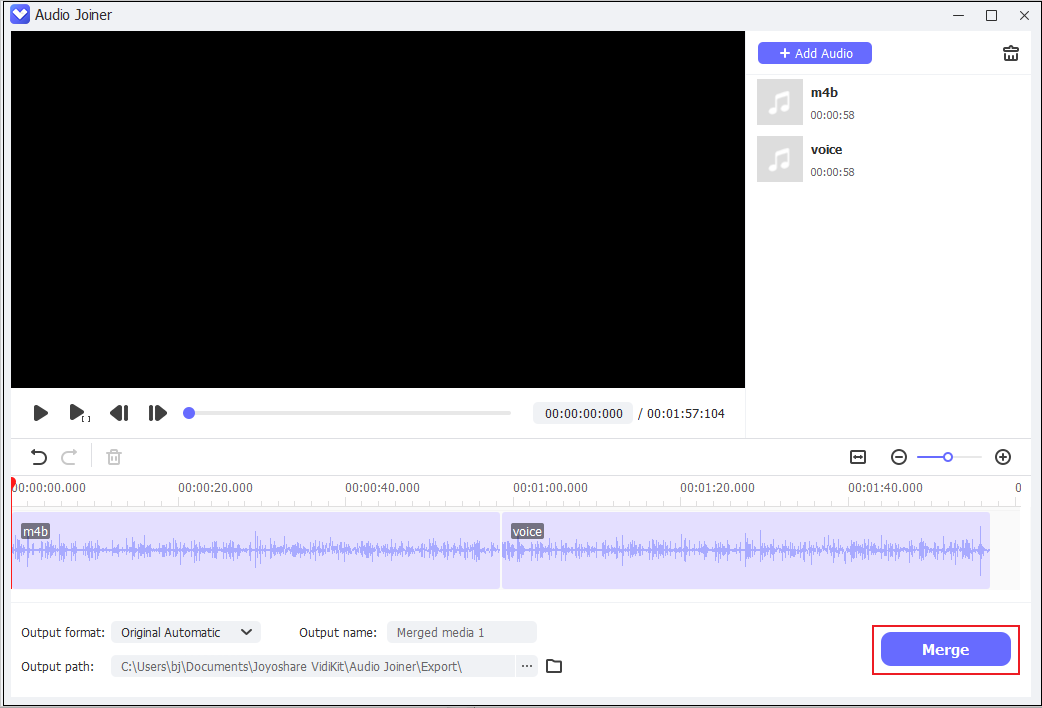Open the export folder icon

(554, 666)
